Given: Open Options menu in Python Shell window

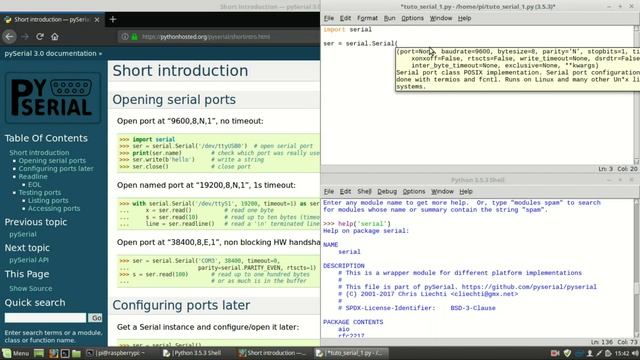Looking at the screenshot, I should (x=413, y=191).
